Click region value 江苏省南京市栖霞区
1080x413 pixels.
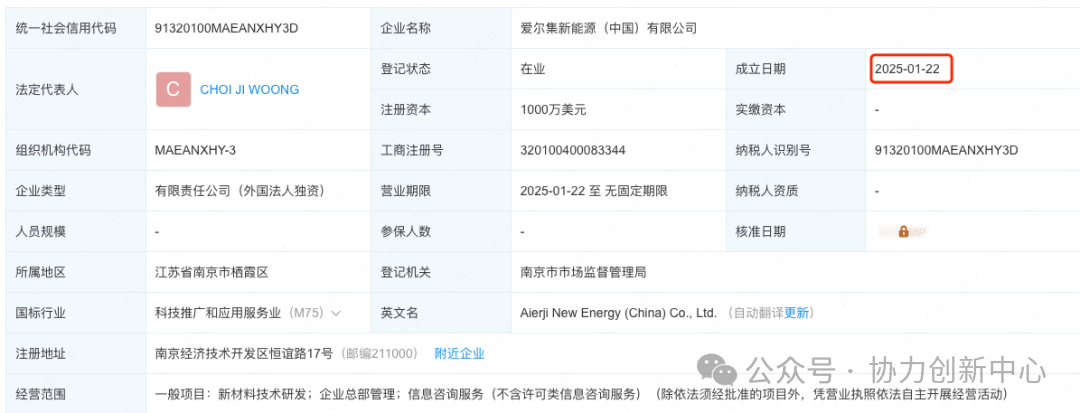(x=211, y=273)
